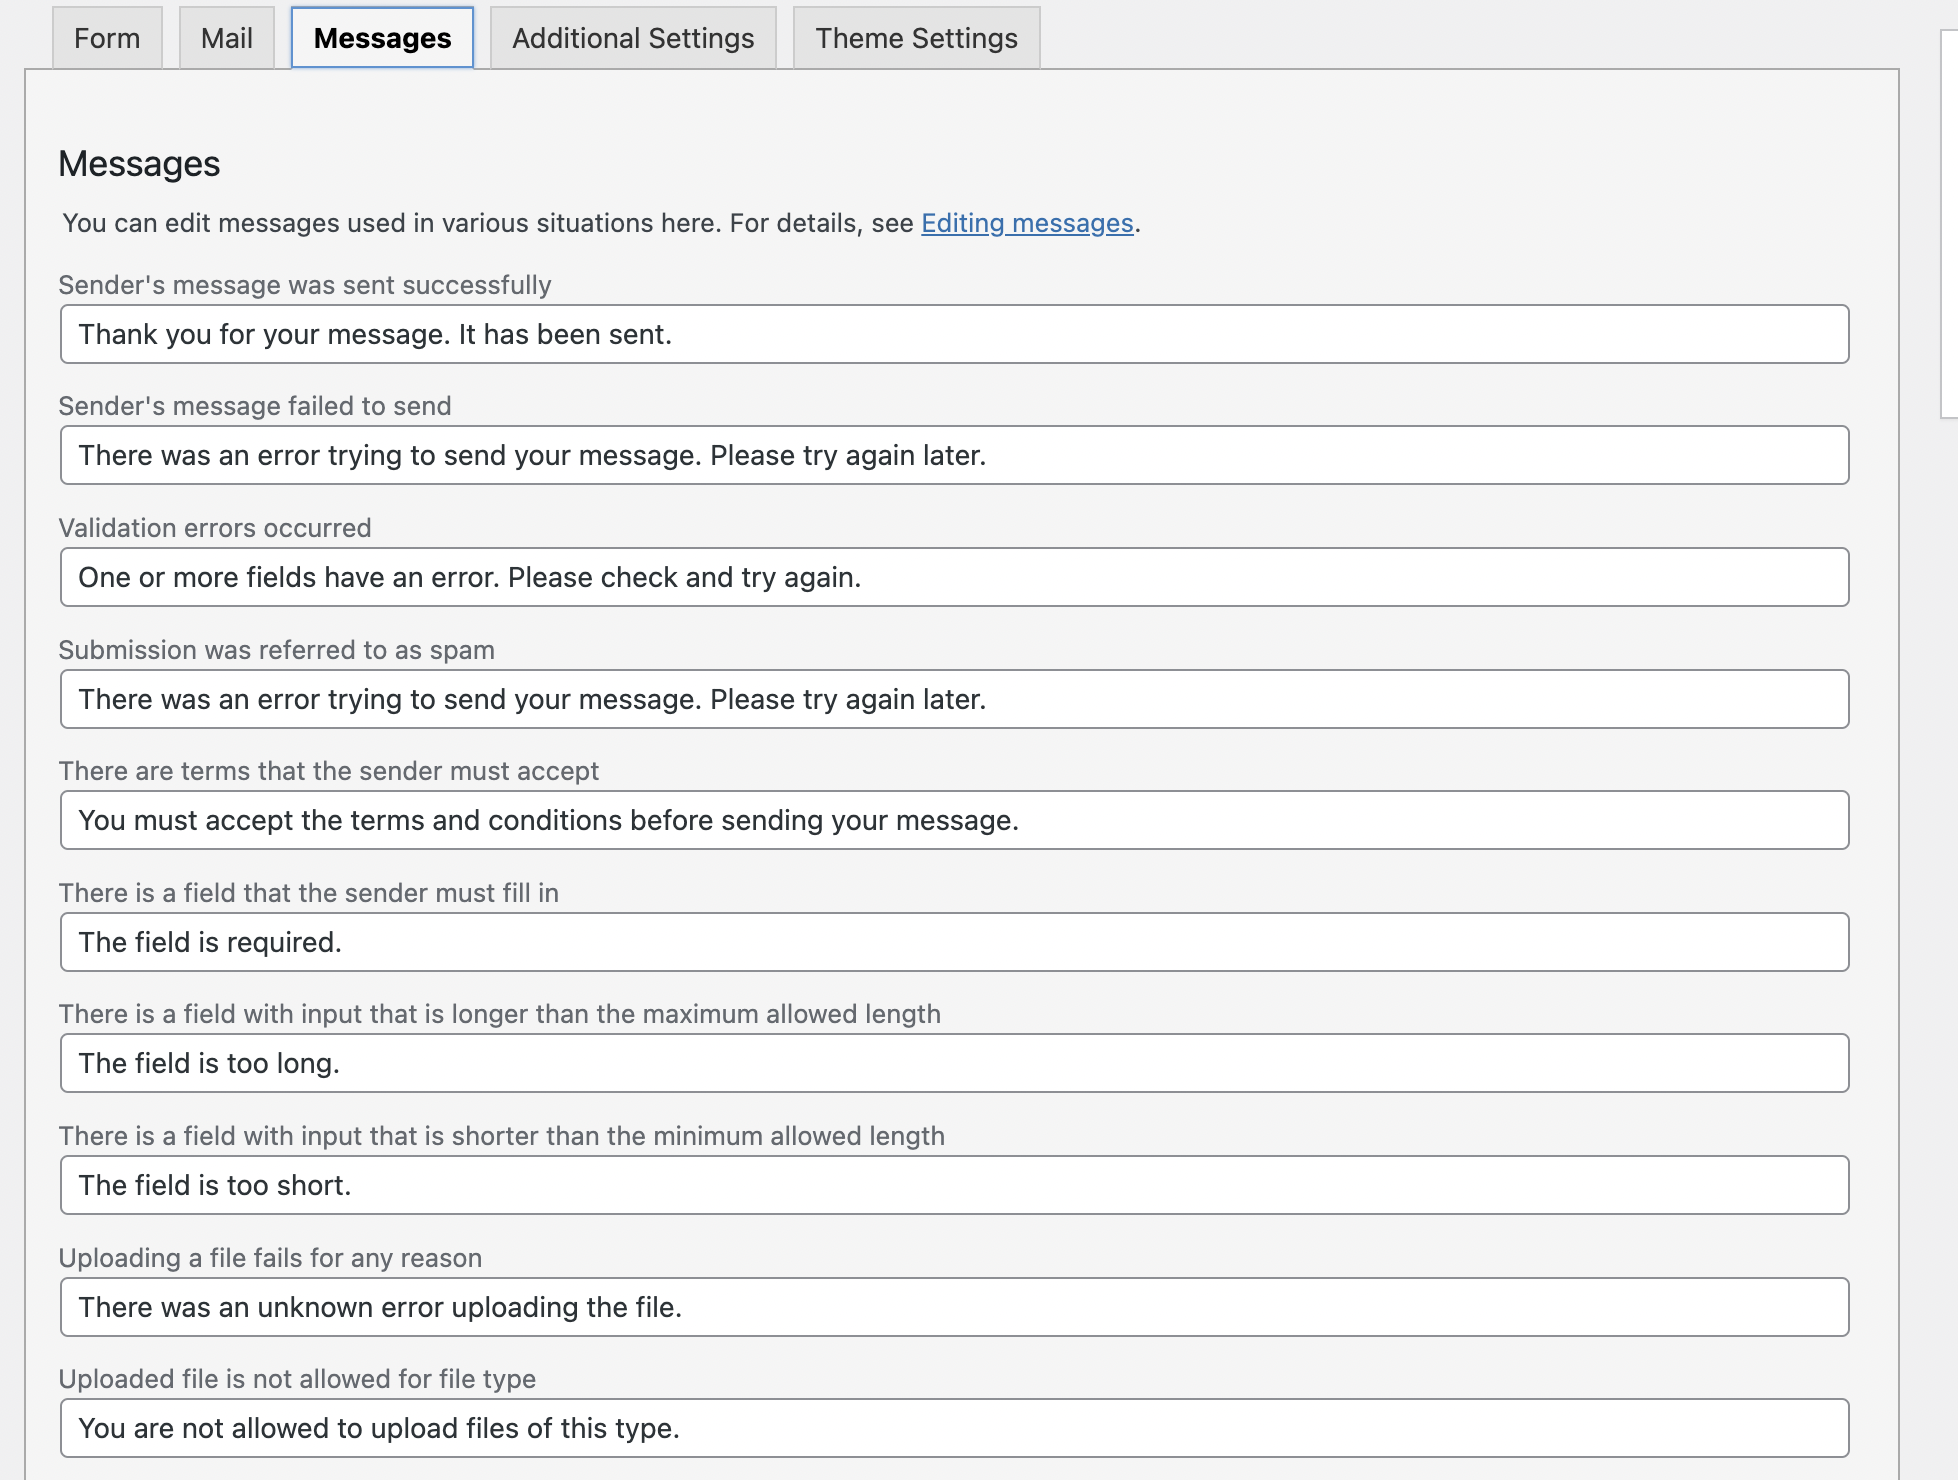The image size is (1958, 1480).
Task: Edit the message failed to send field
Action: pos(954,455)
